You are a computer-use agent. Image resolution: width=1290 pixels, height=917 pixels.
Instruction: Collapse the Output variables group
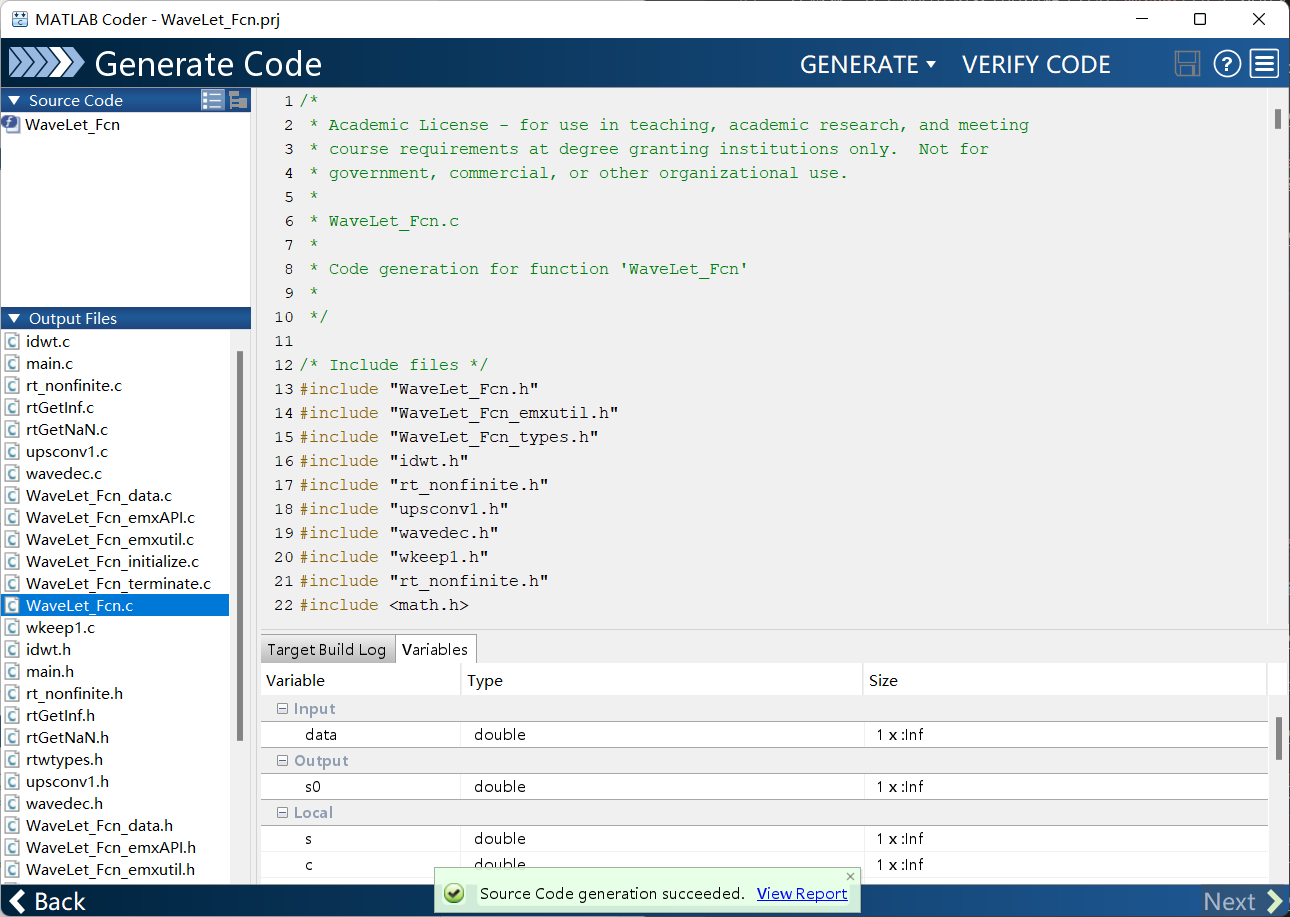point(283,761)
